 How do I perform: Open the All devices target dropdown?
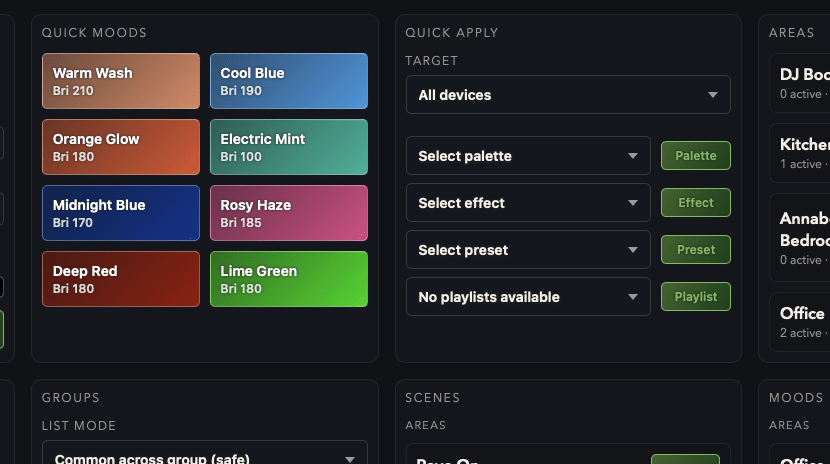(x=568, y=95)
